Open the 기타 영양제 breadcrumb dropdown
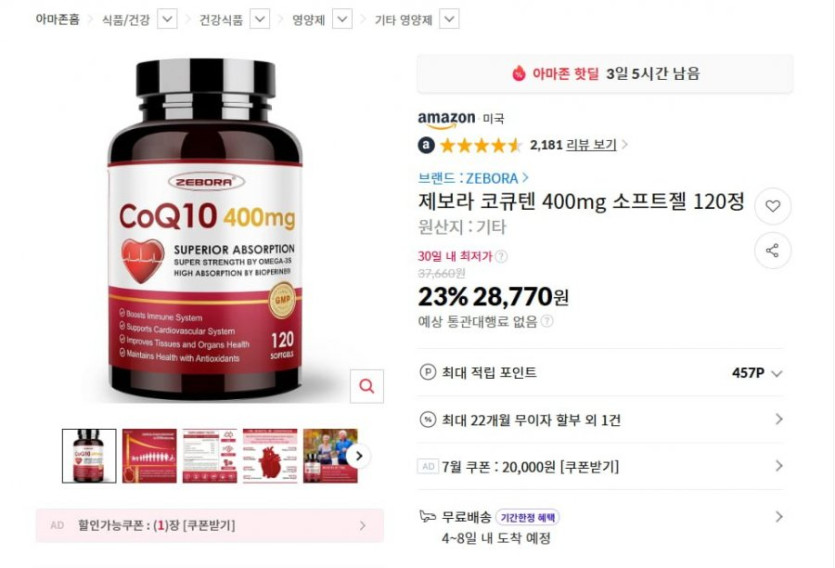This screenshot has height=568, width=835. [x=449, y=20]
